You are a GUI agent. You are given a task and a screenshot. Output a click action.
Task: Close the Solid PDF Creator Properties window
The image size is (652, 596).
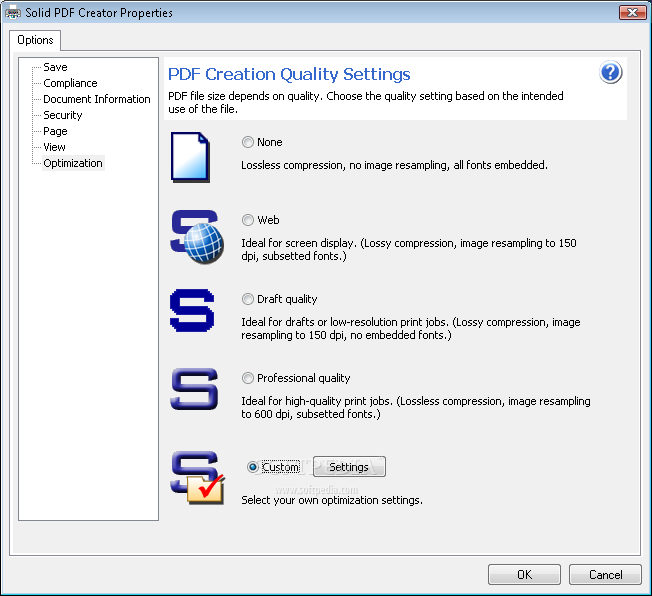click(632, 12)
